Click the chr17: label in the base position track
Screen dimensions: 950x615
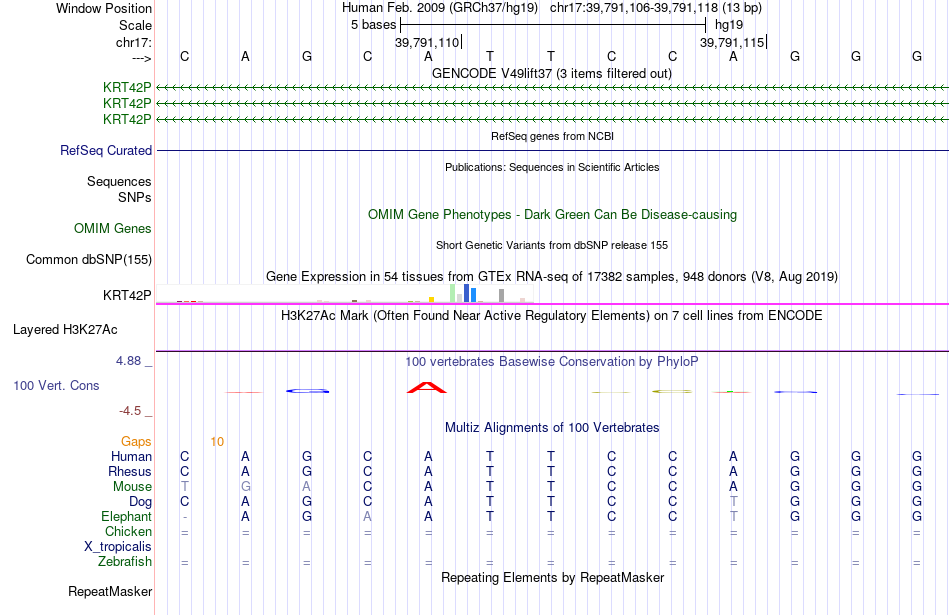134,42
